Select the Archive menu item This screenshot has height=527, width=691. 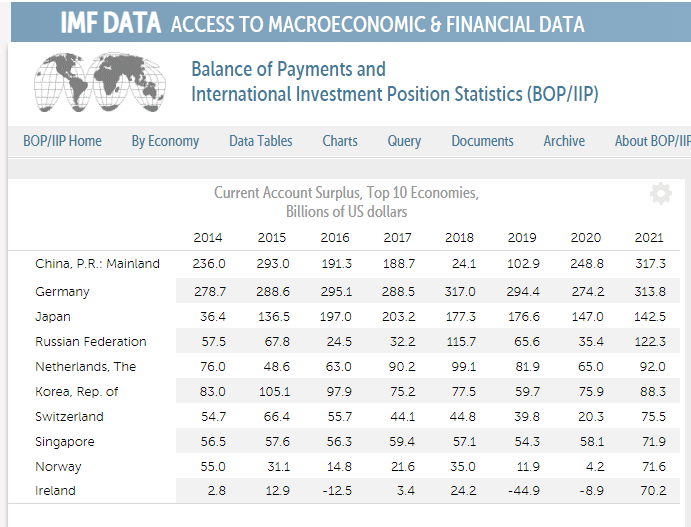coord(564,141)
